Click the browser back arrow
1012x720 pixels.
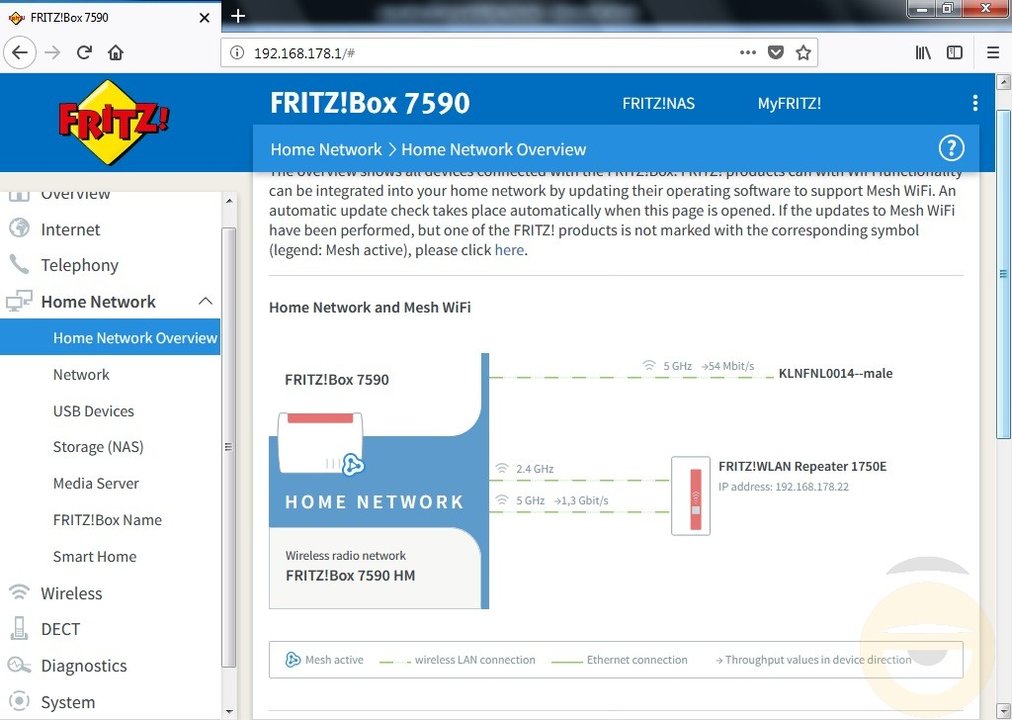tap(20, 52)
